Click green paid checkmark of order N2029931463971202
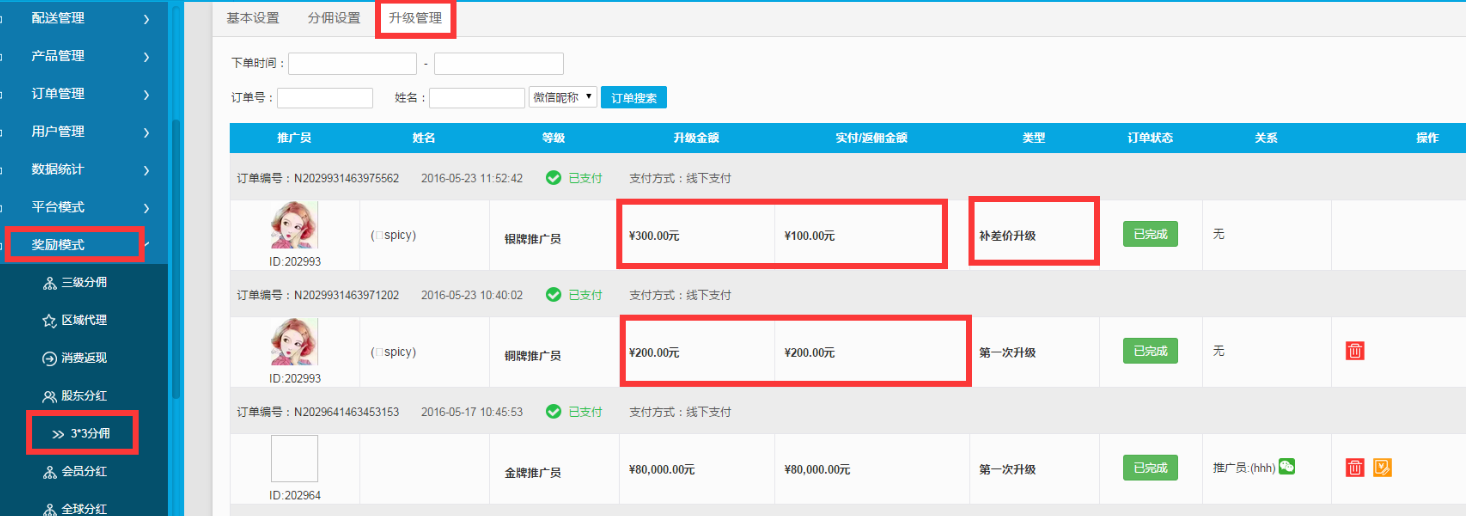The width and height of the screenshot is (1466, 516). [x=554, y=295]
